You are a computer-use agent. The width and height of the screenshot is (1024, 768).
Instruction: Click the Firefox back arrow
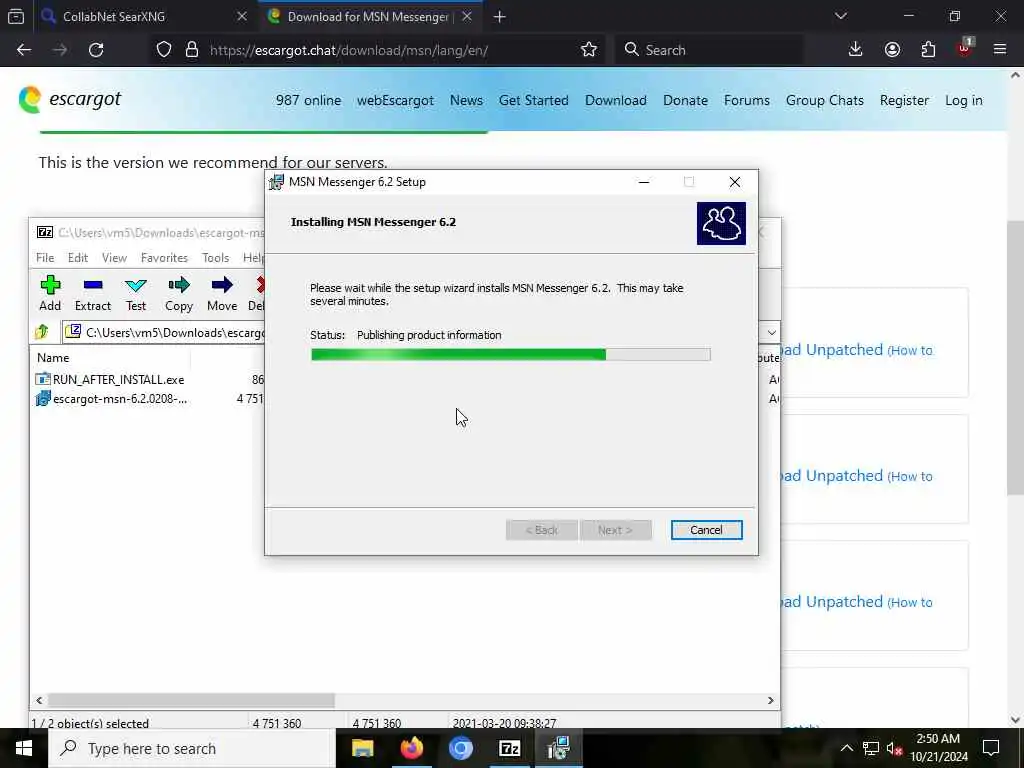coord(24,50)
